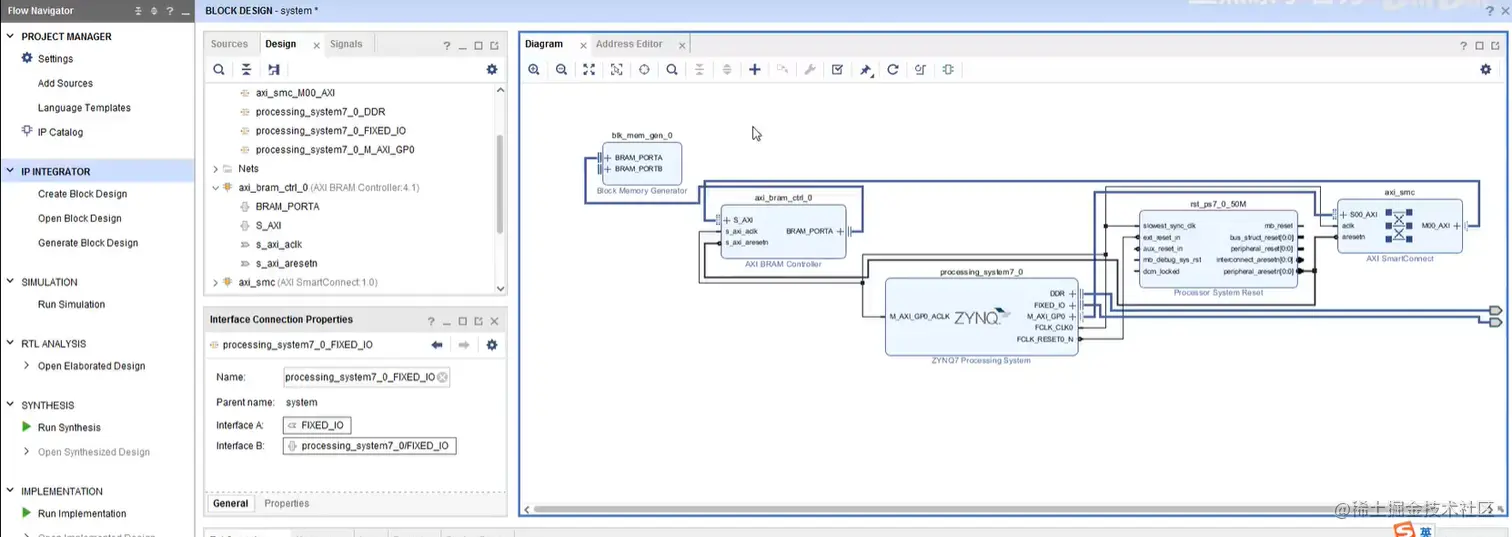Collapse IP INTEGRATOR section

[11, 172]
